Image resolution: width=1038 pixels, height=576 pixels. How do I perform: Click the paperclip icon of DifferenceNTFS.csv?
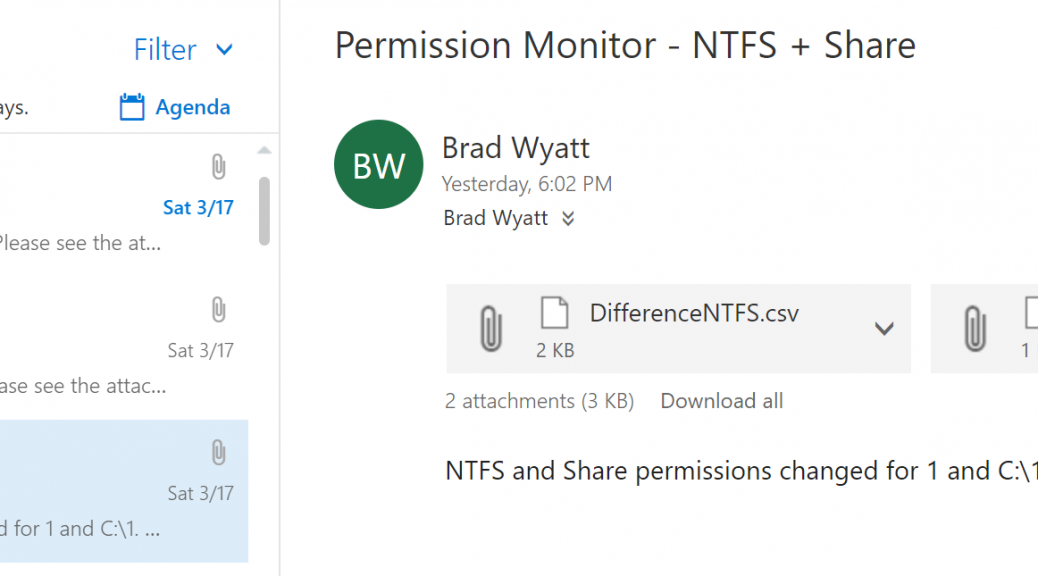pyautogui.click(x=491, y=328)
